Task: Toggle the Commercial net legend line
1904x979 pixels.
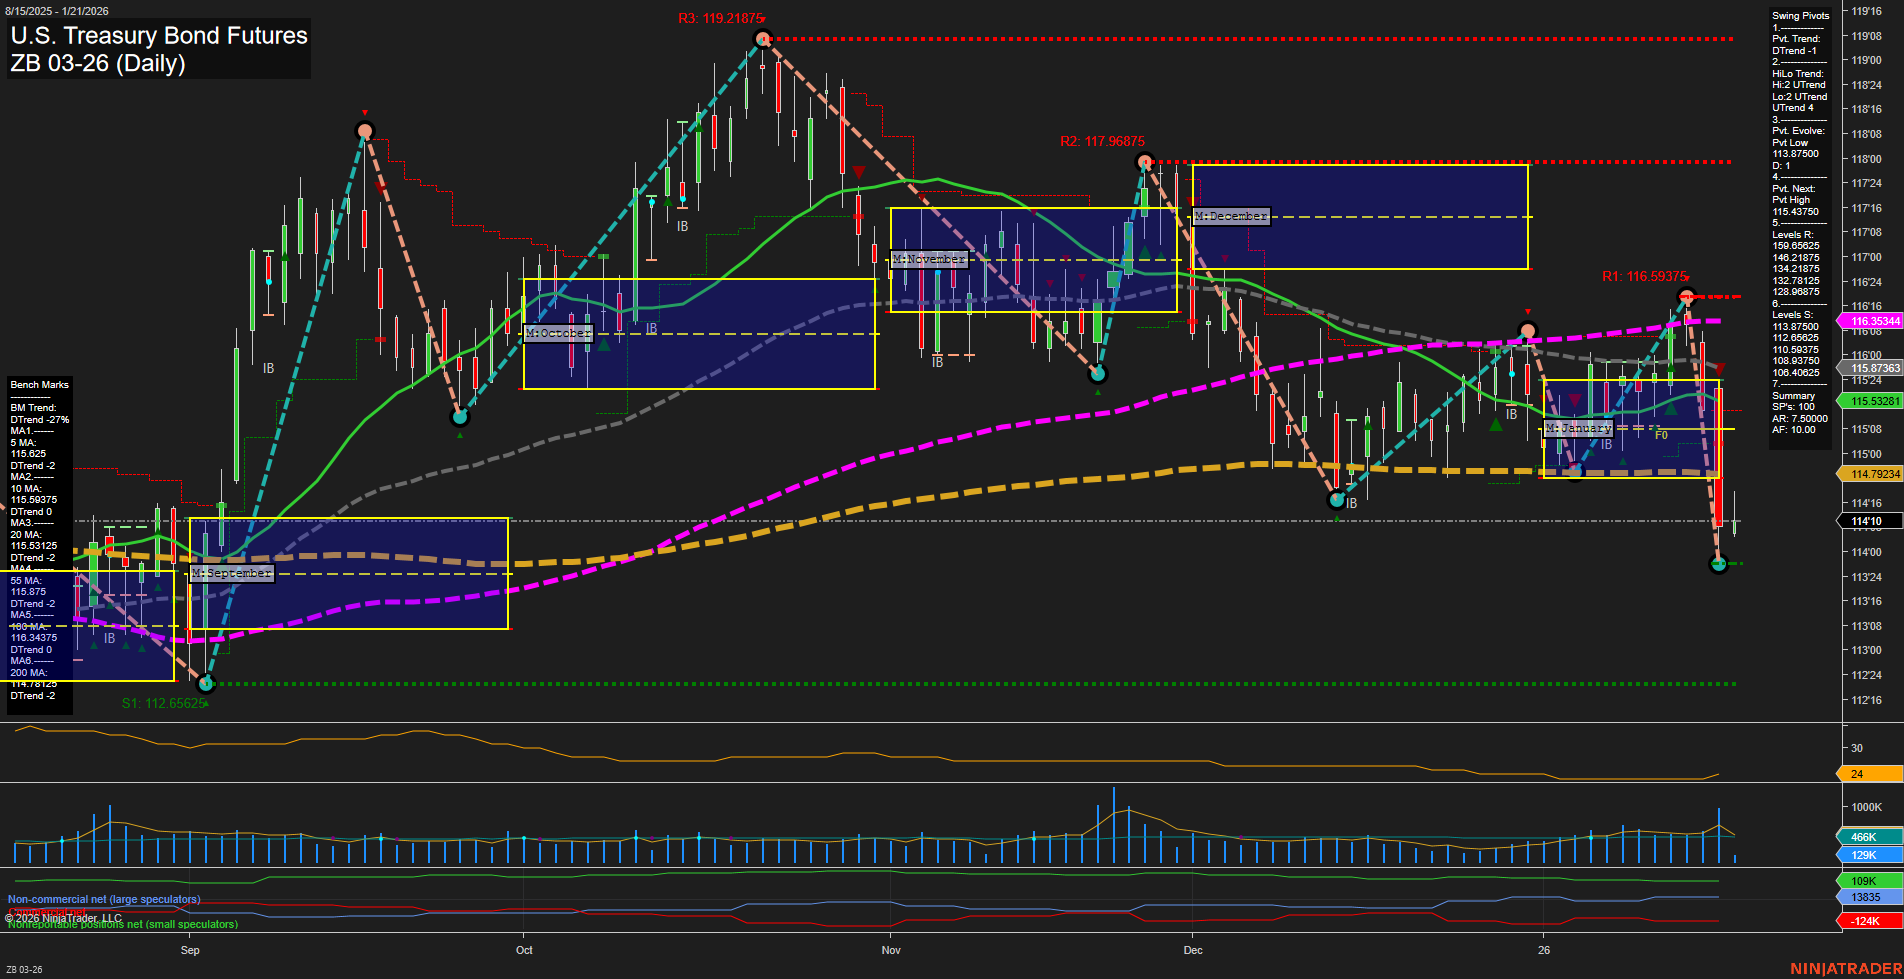Action: [x=45, y=910]
